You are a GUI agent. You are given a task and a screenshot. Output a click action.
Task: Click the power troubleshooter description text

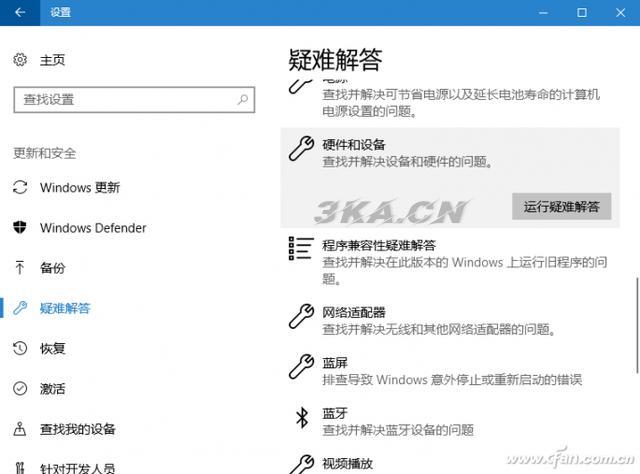click(461, 102)
